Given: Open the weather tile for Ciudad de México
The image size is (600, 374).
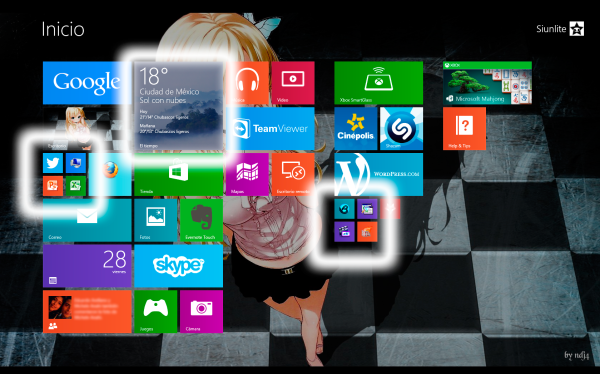Looking at the screenshot, I should (178, 106).
